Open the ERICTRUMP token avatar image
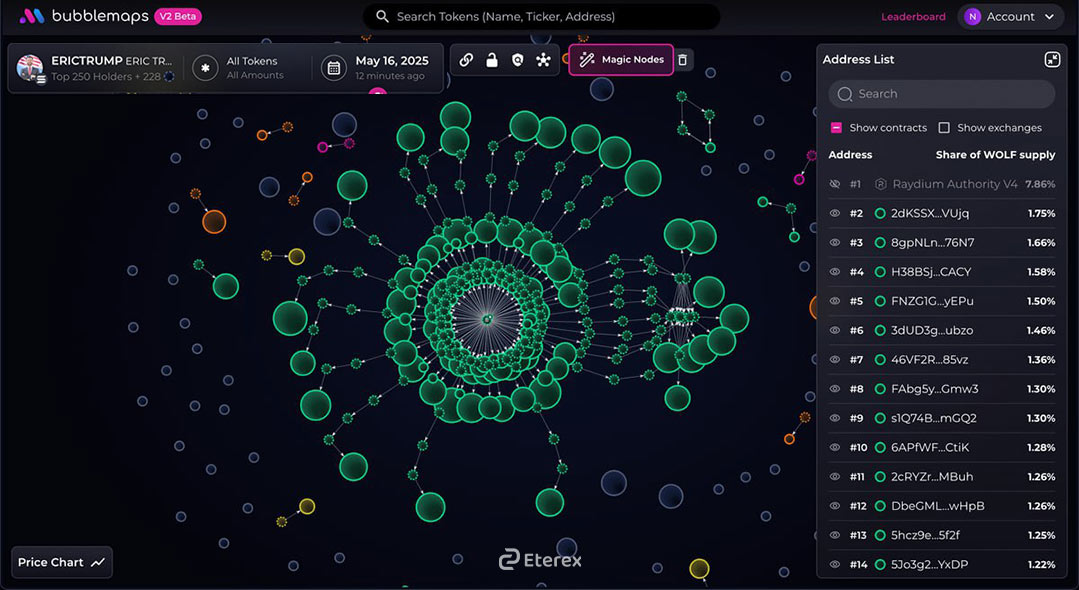The height and width of the screenshot is (590, 1079). point(30,68)
